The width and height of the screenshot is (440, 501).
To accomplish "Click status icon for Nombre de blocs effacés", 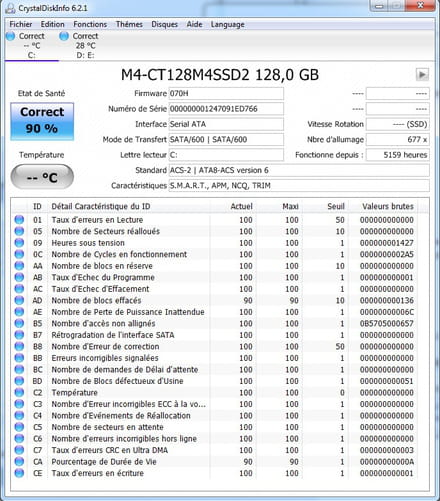I will tap(19, 300).
